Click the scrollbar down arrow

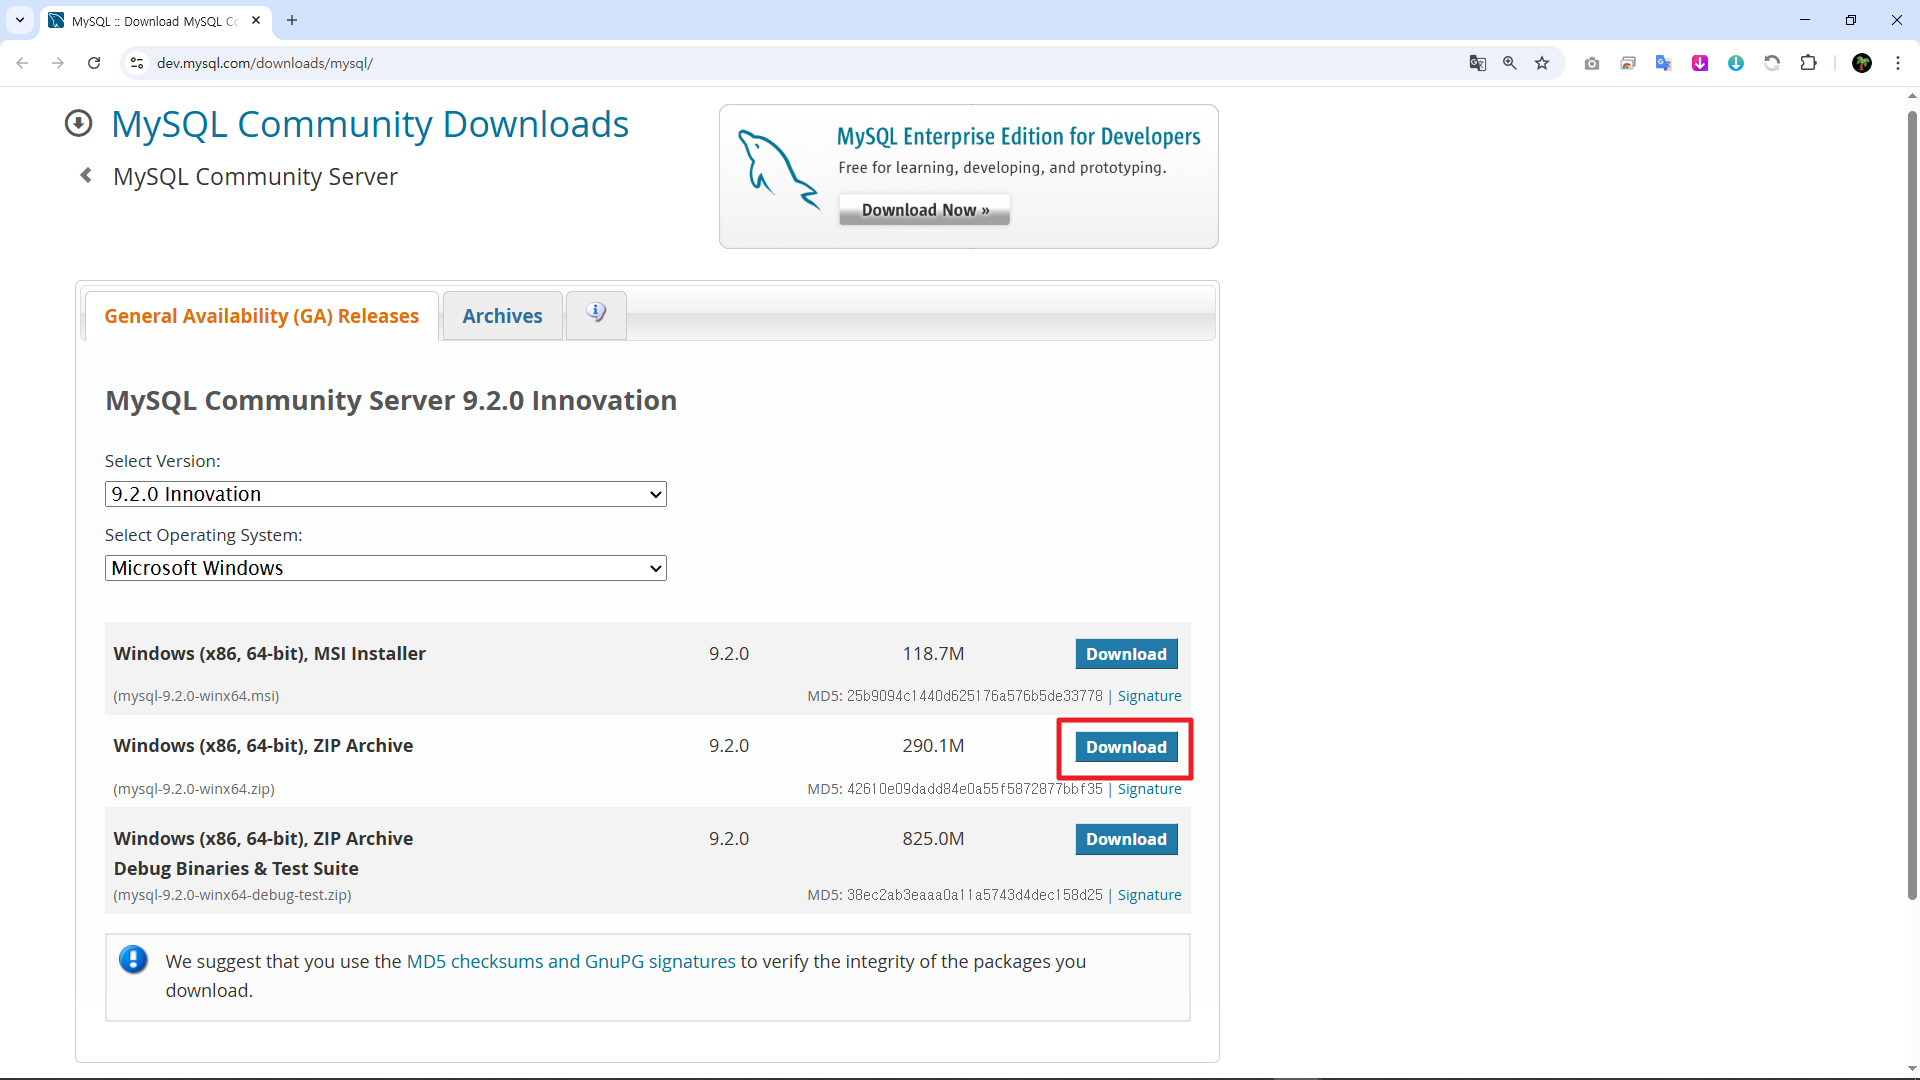pyautogui.click(x=1912, y=1069)
